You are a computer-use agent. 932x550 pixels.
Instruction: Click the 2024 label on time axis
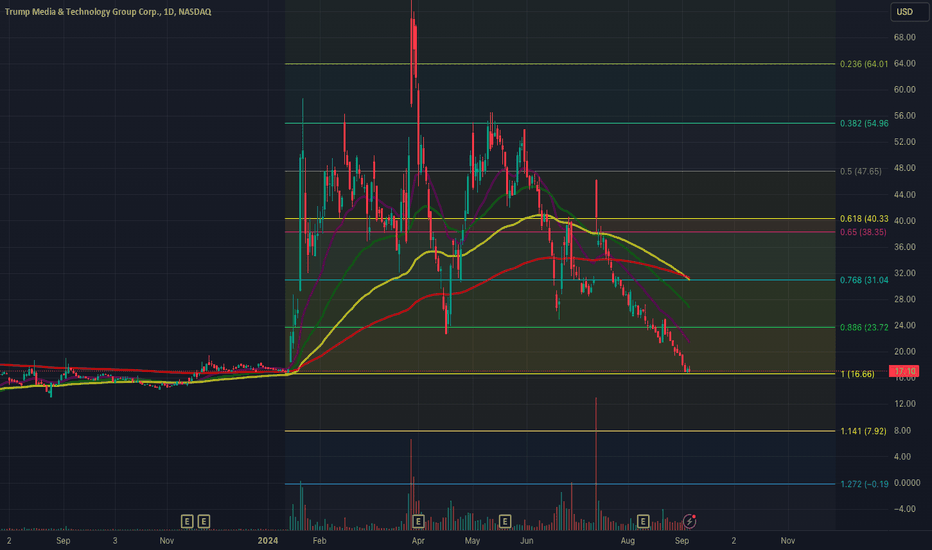(x=267, y=540)
